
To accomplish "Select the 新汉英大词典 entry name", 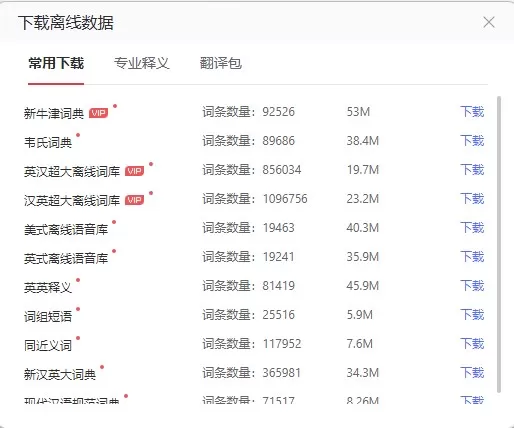I will 60,375.
